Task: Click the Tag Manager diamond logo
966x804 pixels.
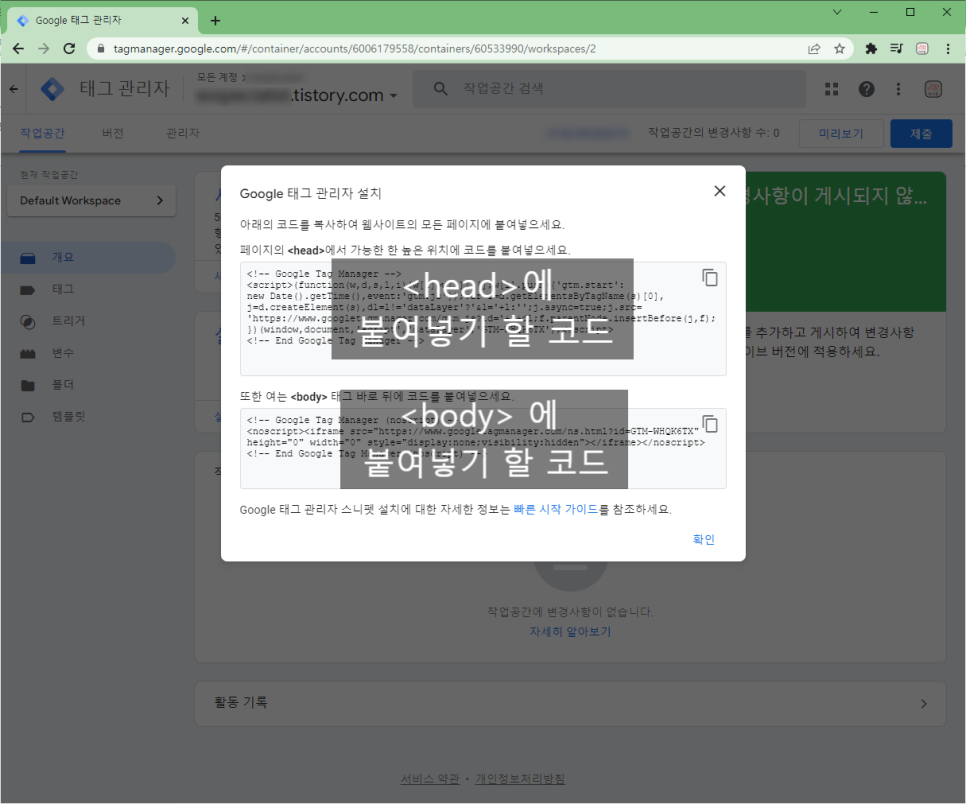Action: click(52, 89)
